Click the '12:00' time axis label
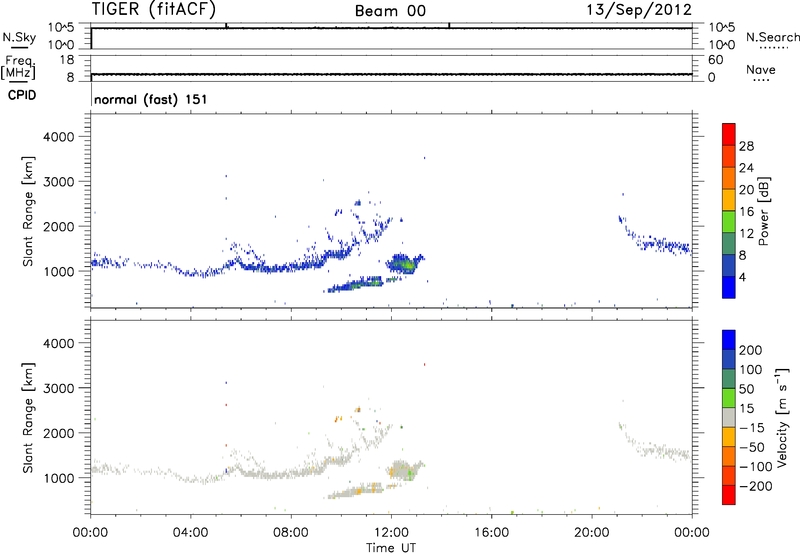 click(x=391, y=533)
